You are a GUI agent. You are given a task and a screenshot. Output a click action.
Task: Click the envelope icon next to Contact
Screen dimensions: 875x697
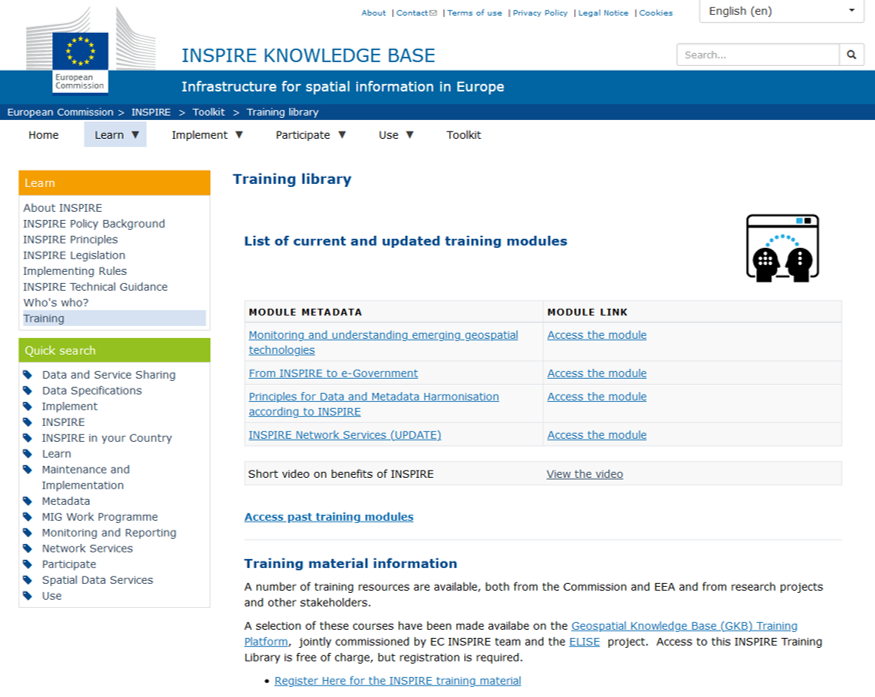(433, 13)
